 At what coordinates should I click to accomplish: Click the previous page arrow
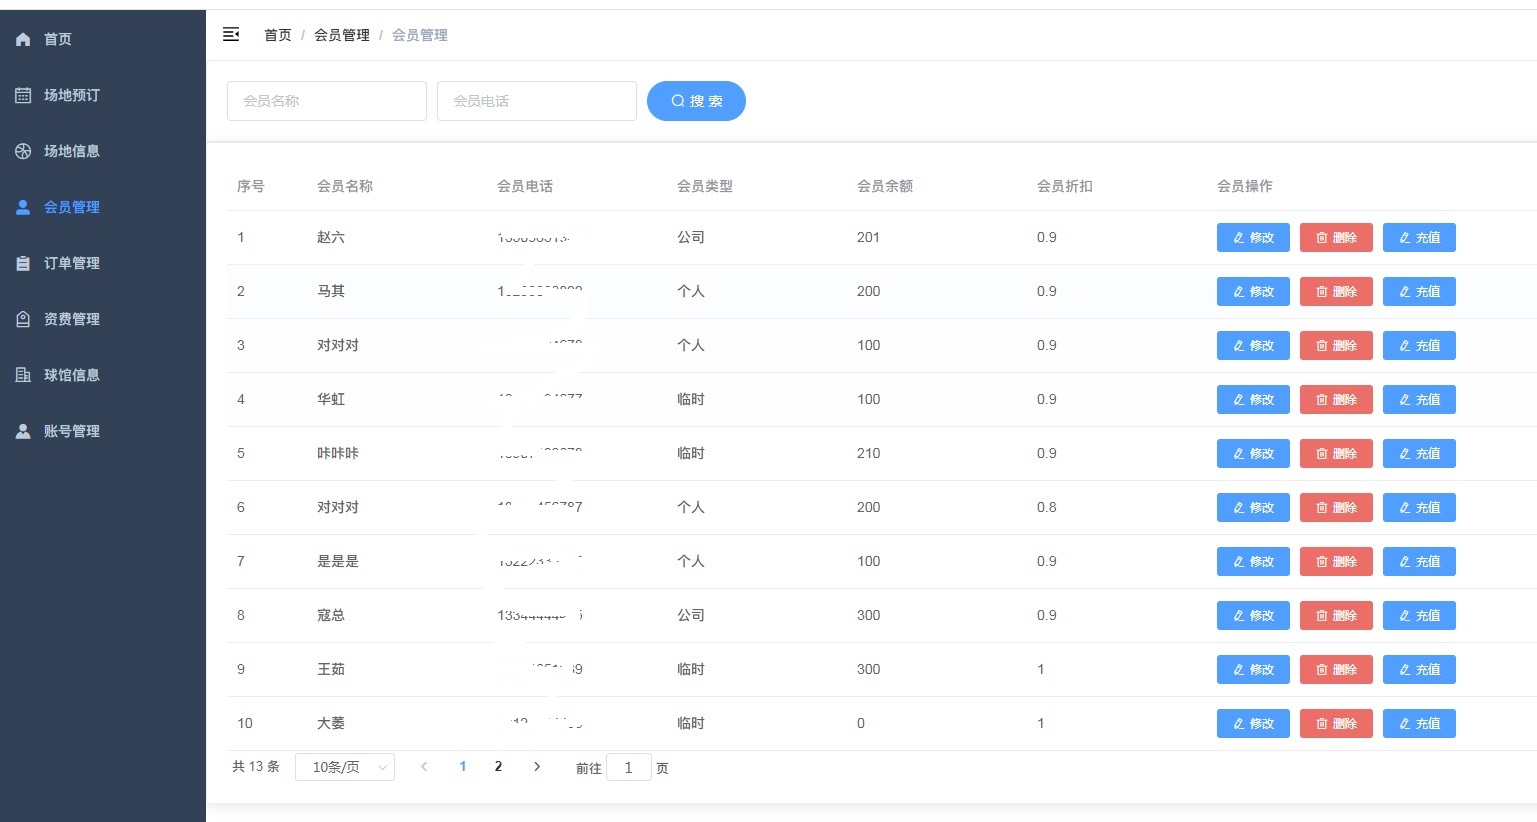click(x=424, y=767)
